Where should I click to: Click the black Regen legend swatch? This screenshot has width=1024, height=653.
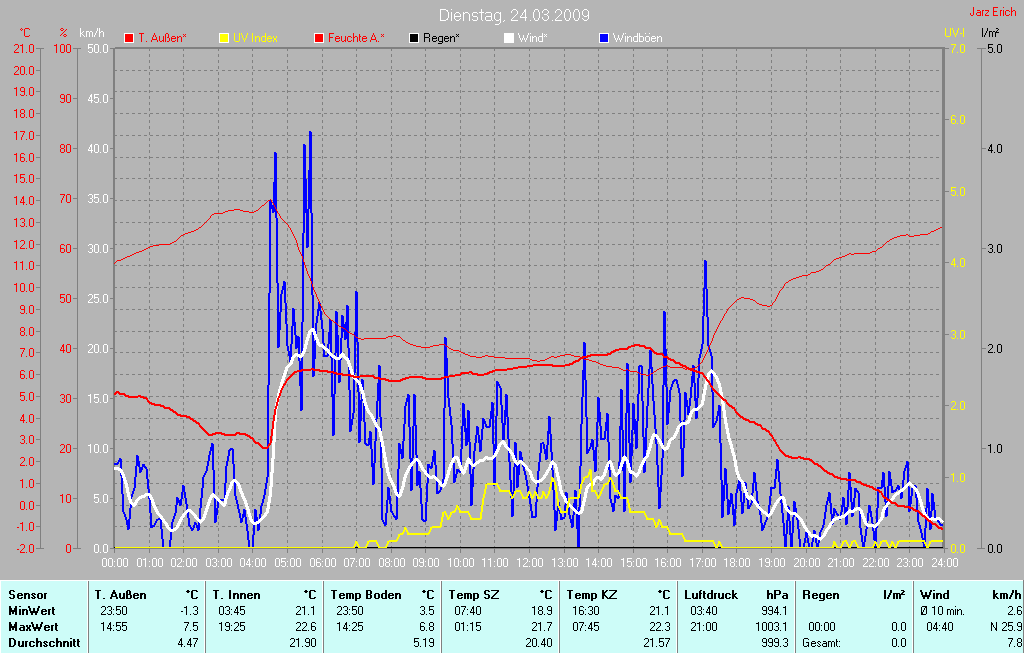[x=413, y=39]
